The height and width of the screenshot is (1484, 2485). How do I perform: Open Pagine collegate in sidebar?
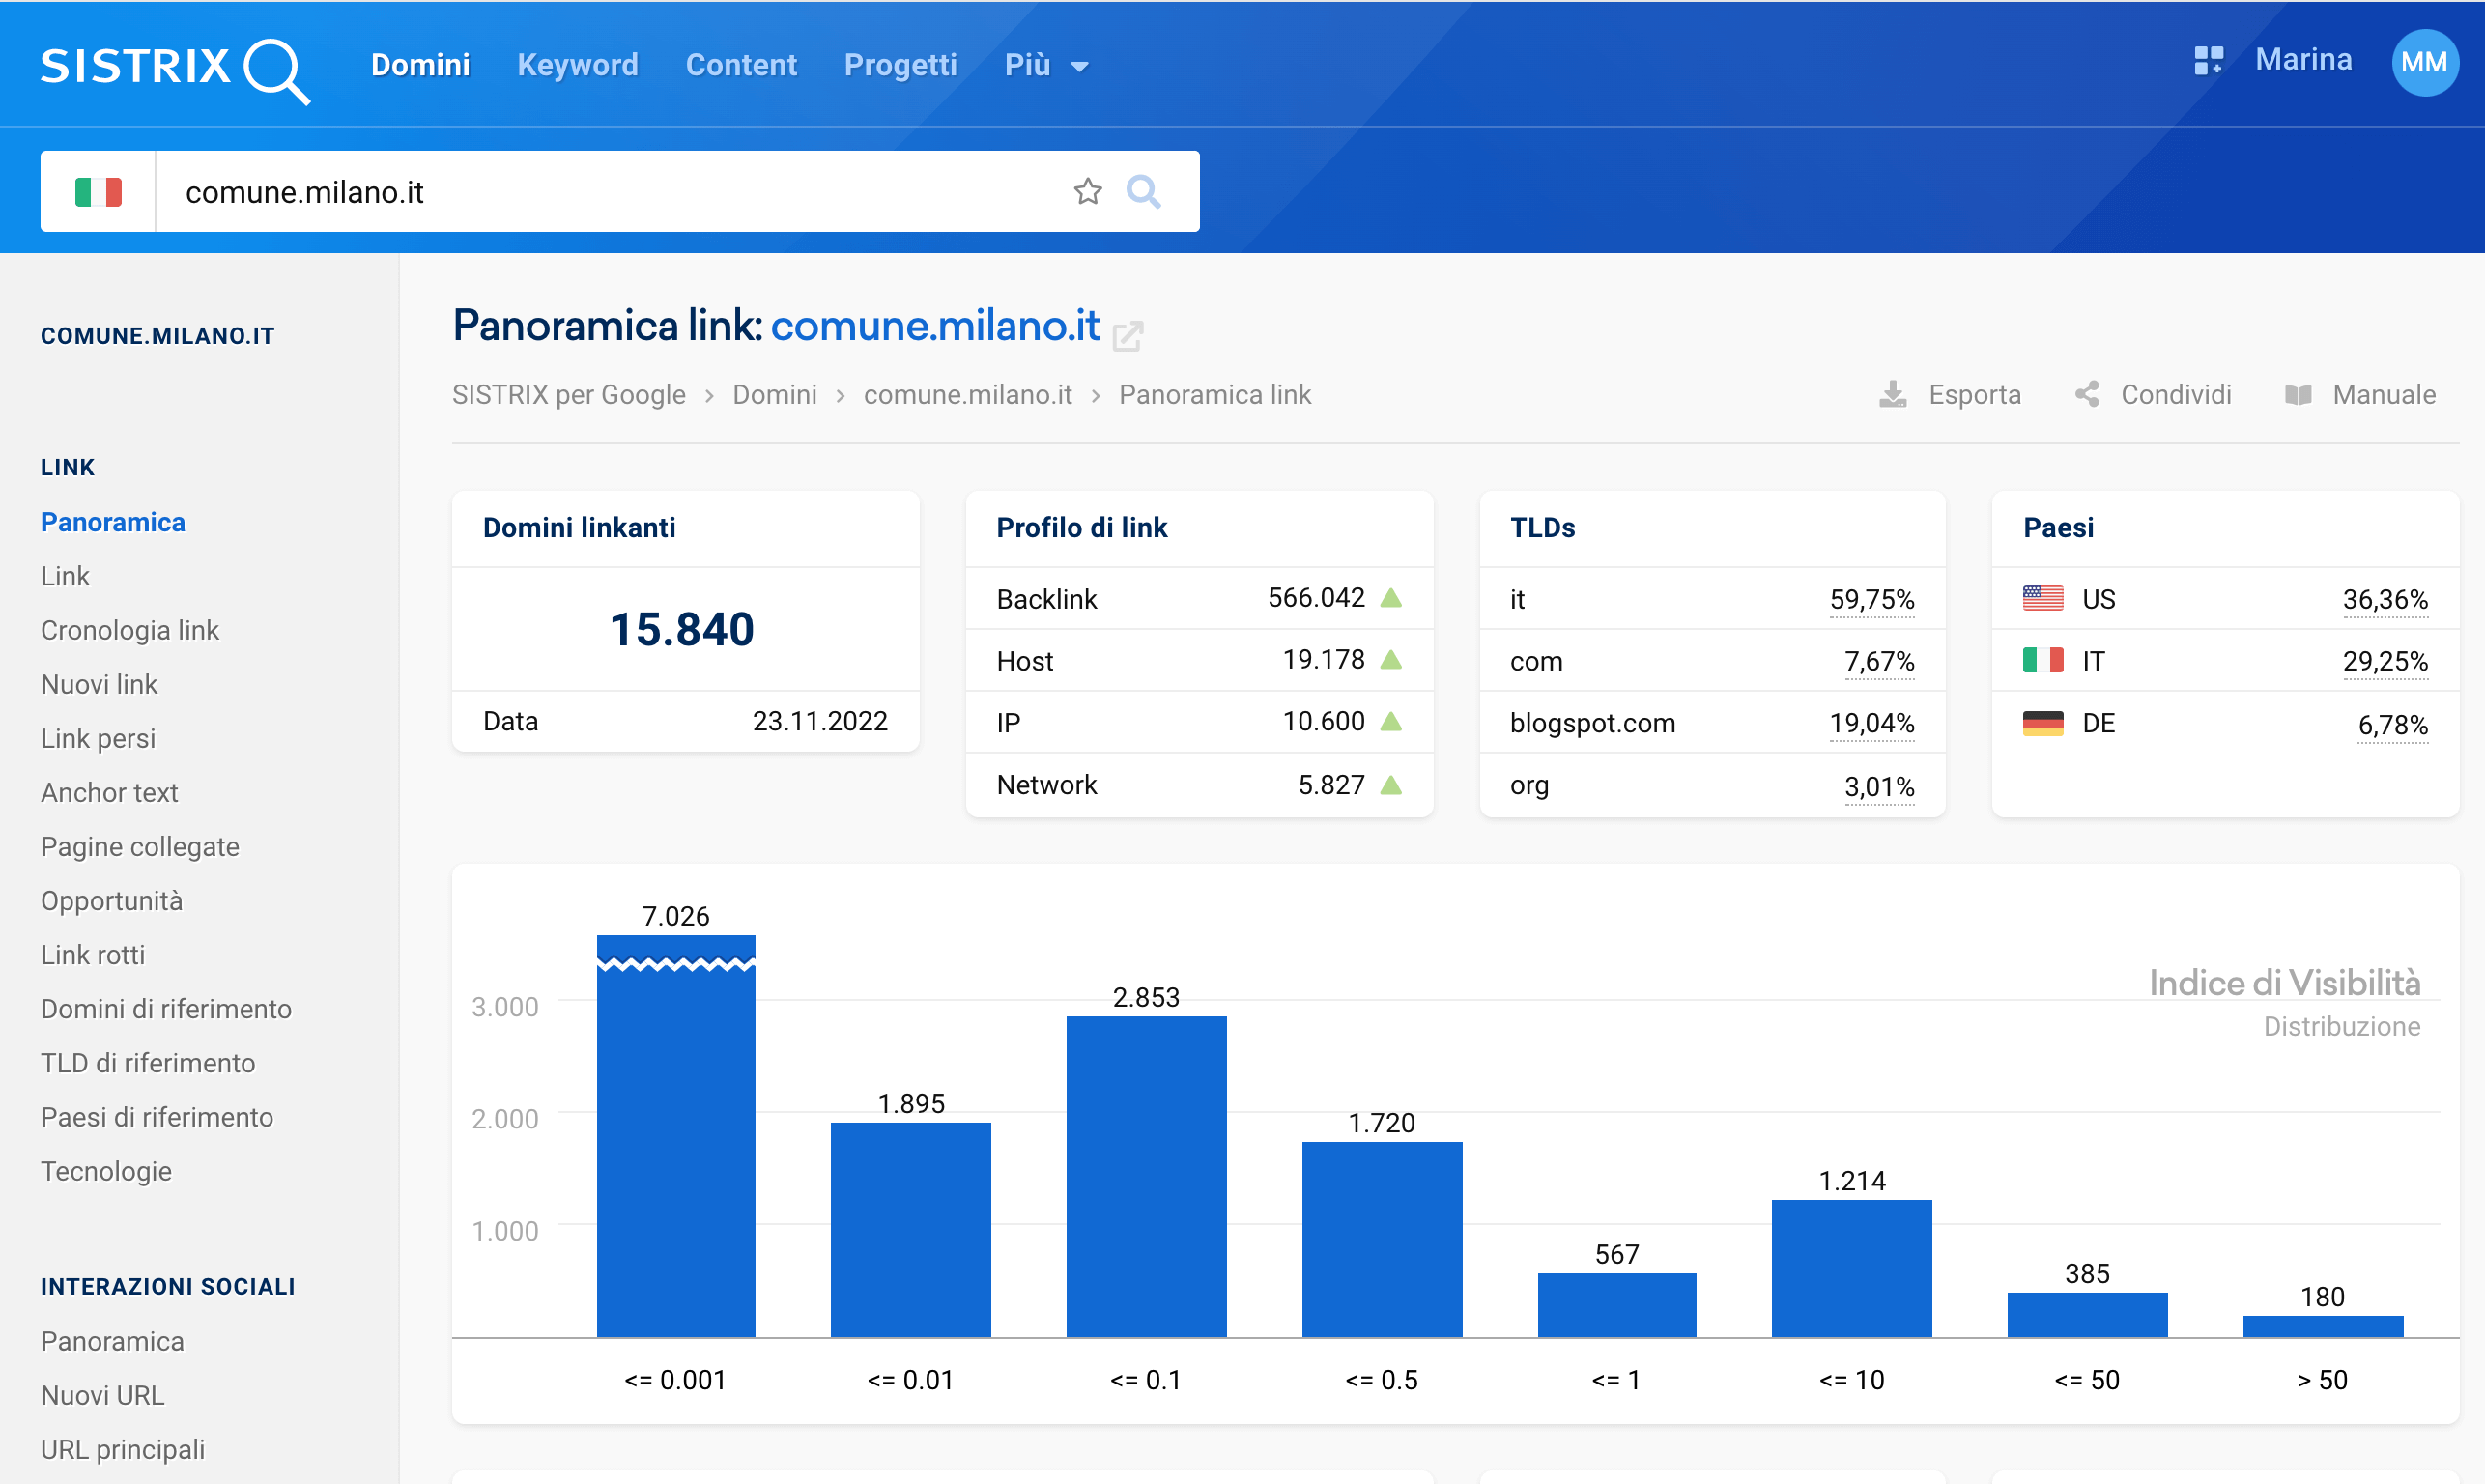[140, 846]
